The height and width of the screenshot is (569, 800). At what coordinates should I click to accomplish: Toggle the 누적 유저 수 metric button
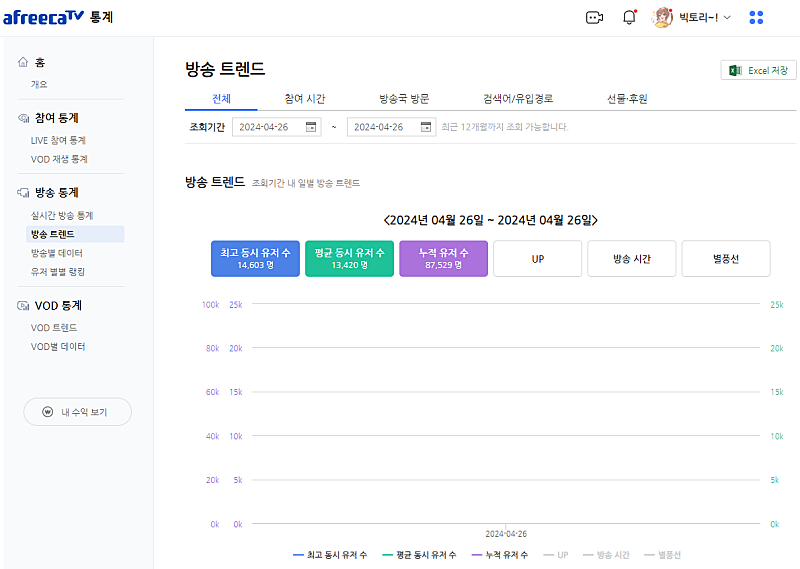(x=443, y=258)
